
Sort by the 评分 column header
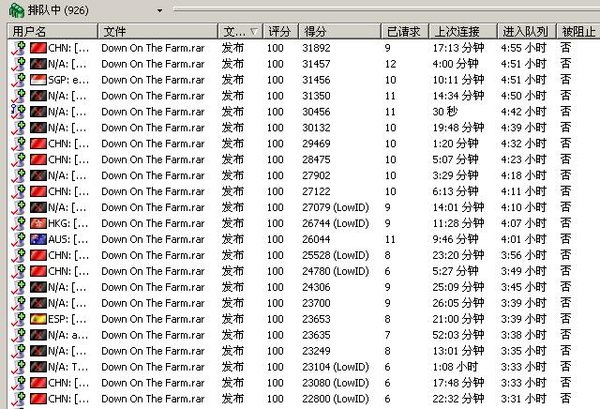click(x=280, y=31)
